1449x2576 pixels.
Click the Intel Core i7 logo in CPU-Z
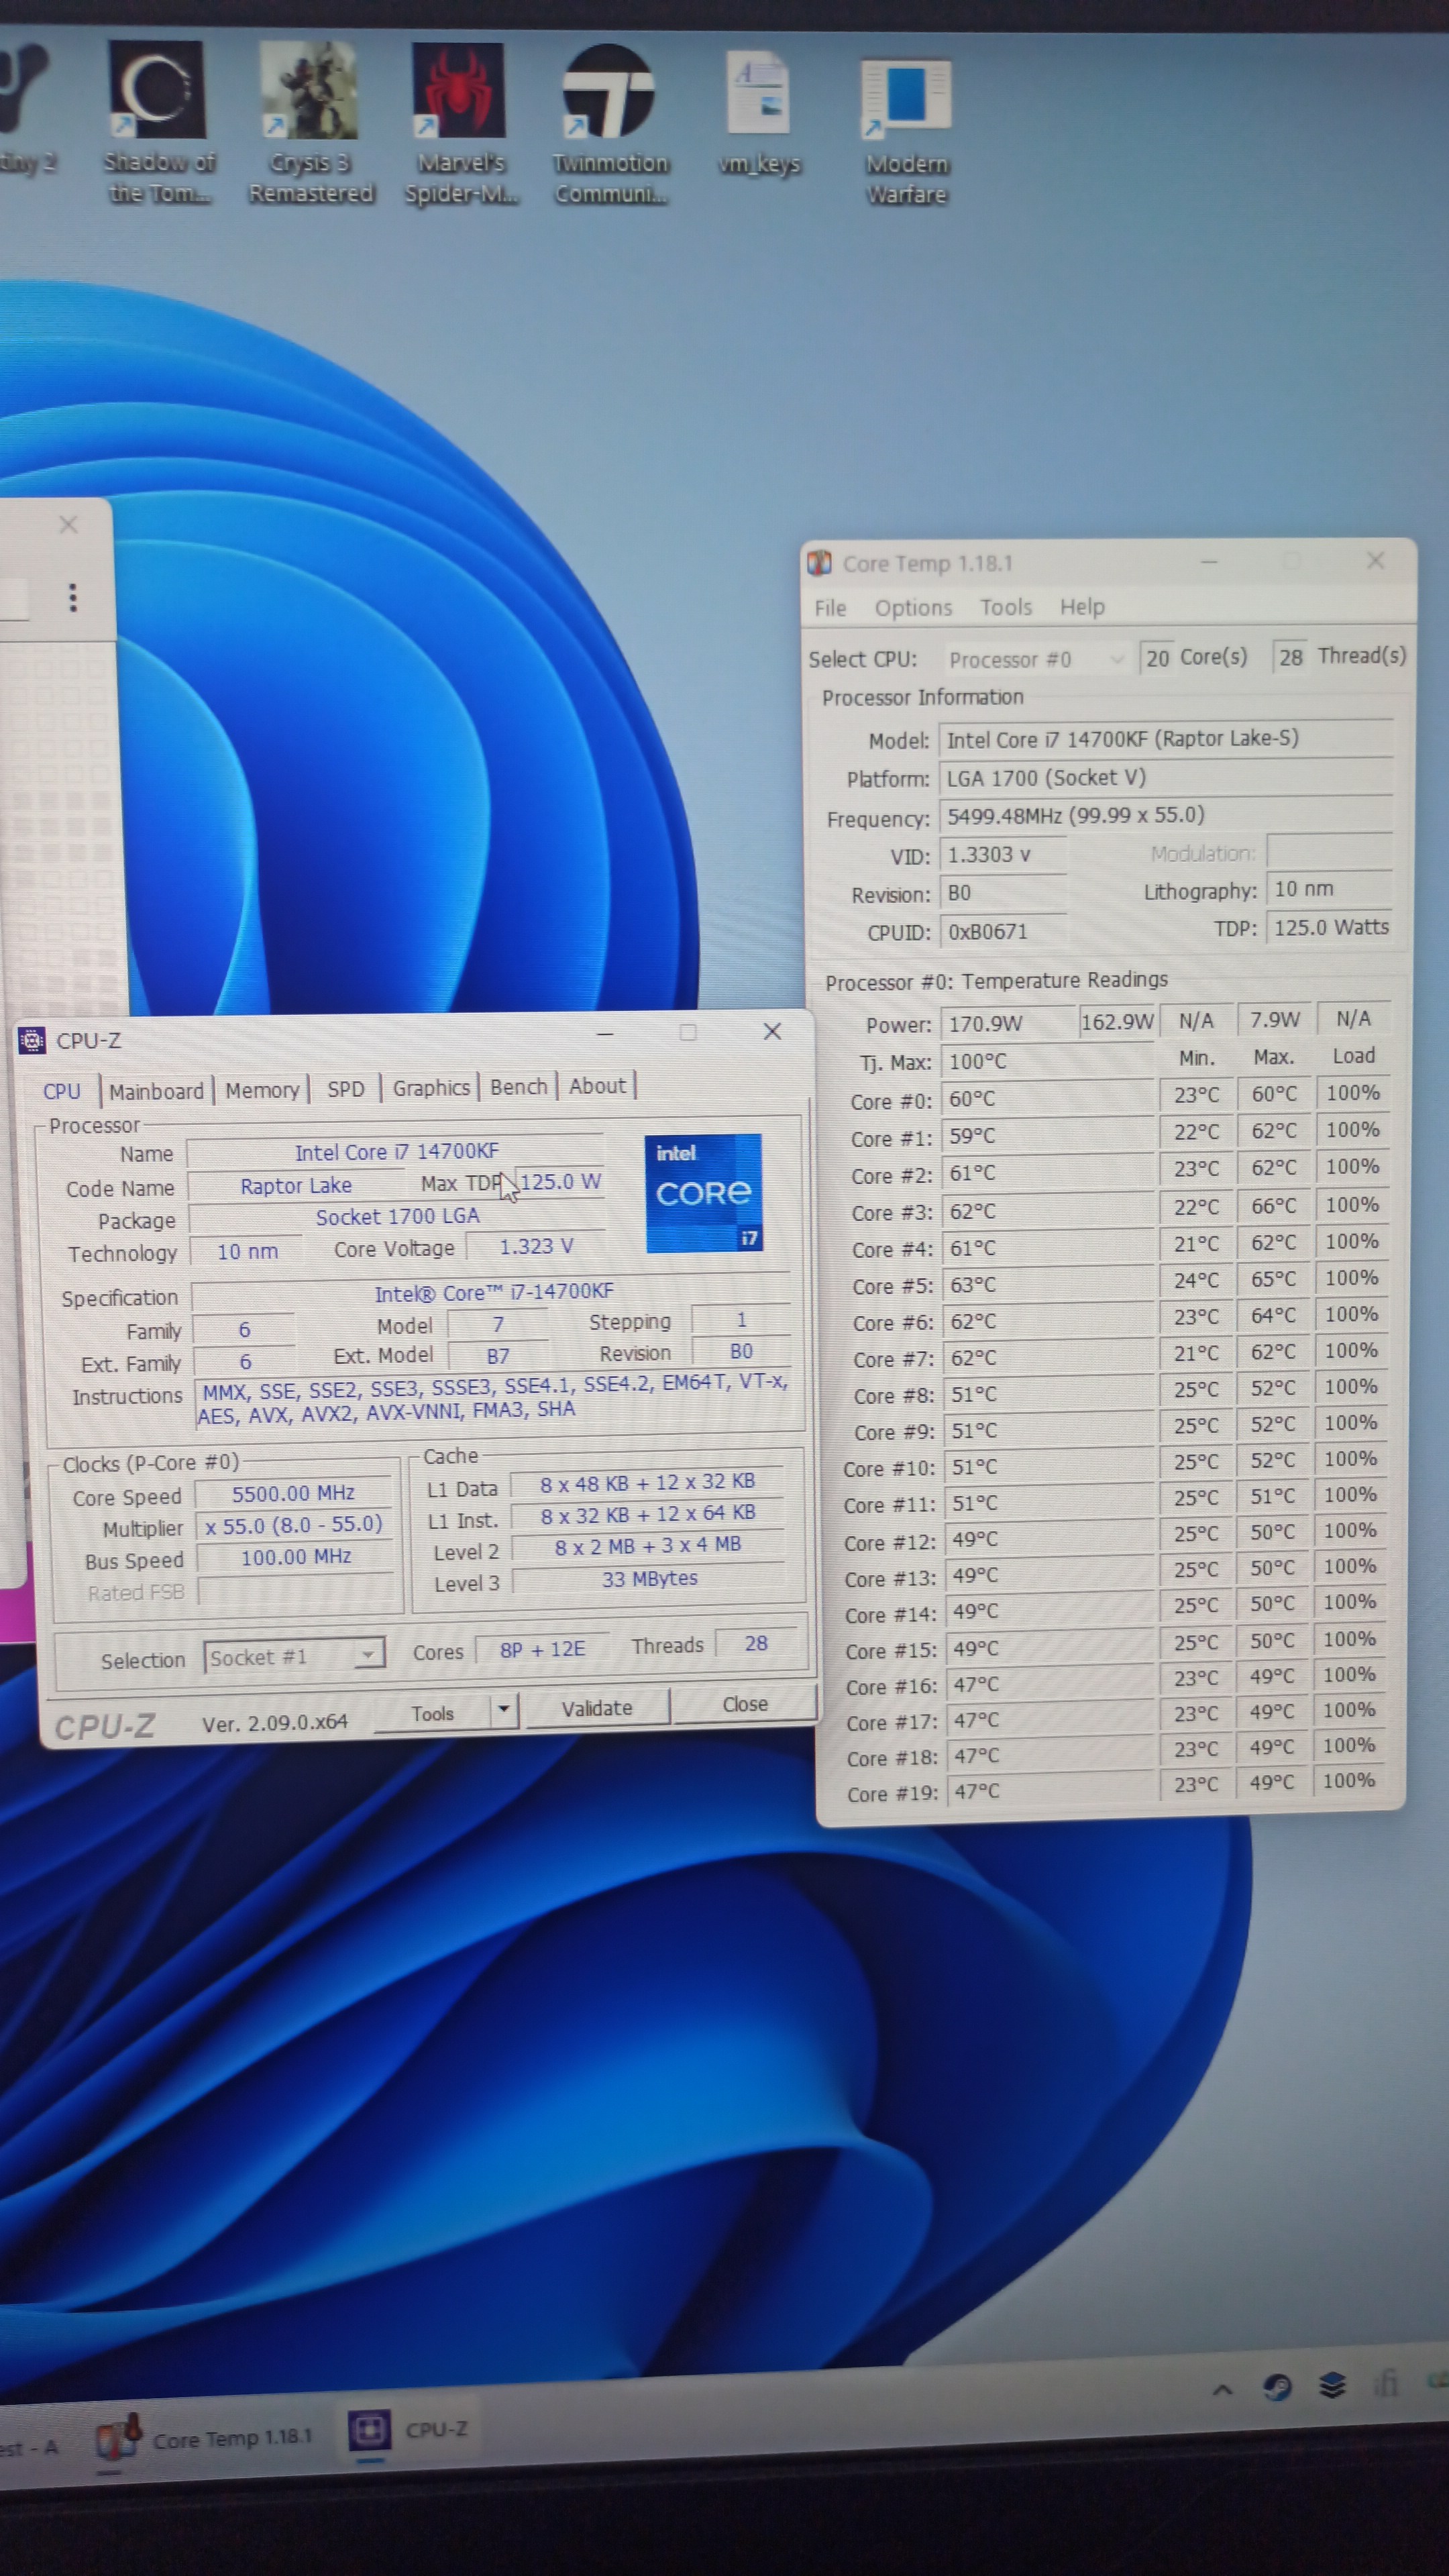(x=704, y=1192)
